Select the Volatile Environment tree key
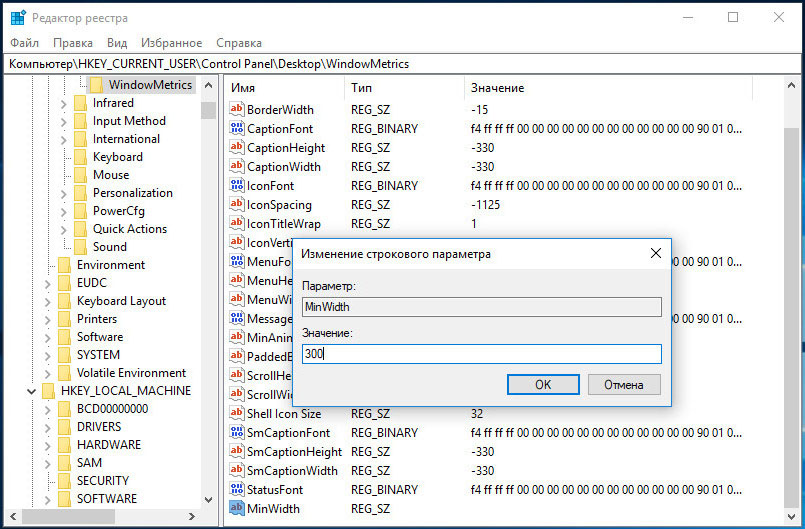 point(131,372)
